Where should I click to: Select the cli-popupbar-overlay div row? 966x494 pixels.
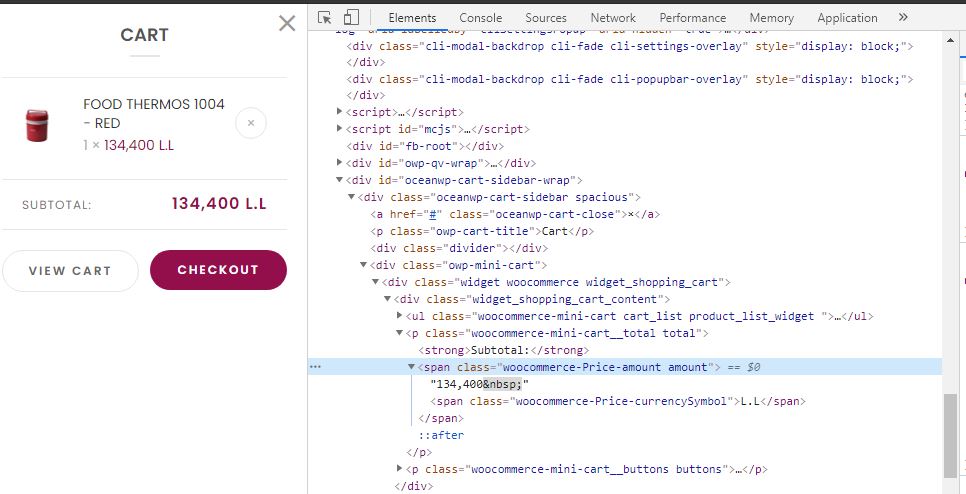[630, 79]
